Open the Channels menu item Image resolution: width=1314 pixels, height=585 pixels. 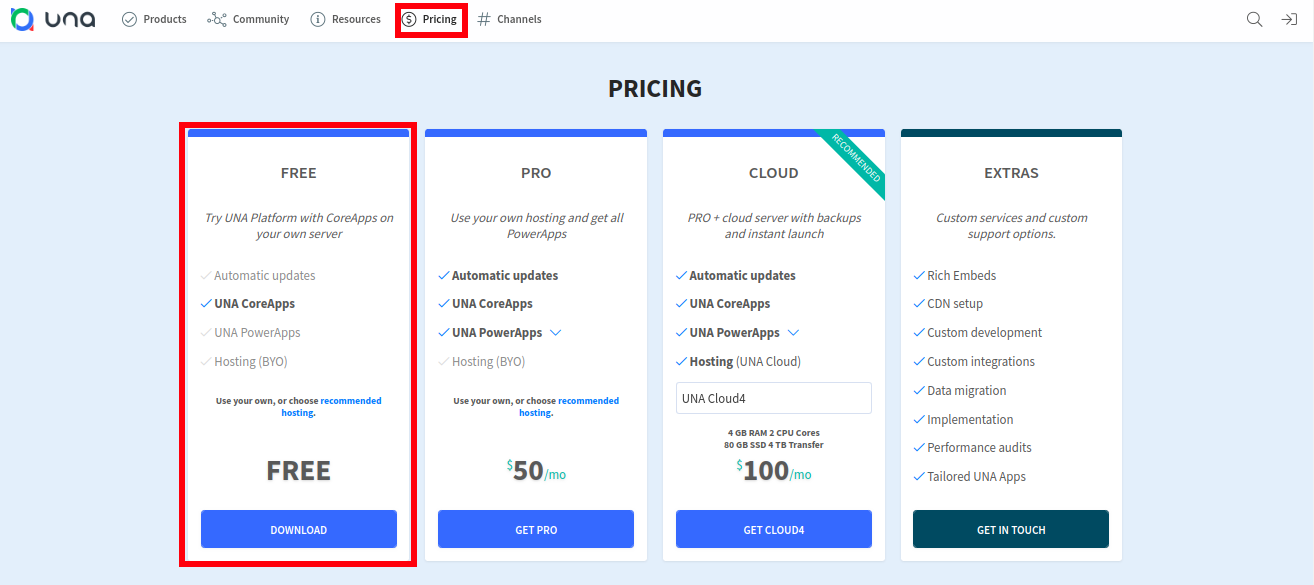point(518,19)
